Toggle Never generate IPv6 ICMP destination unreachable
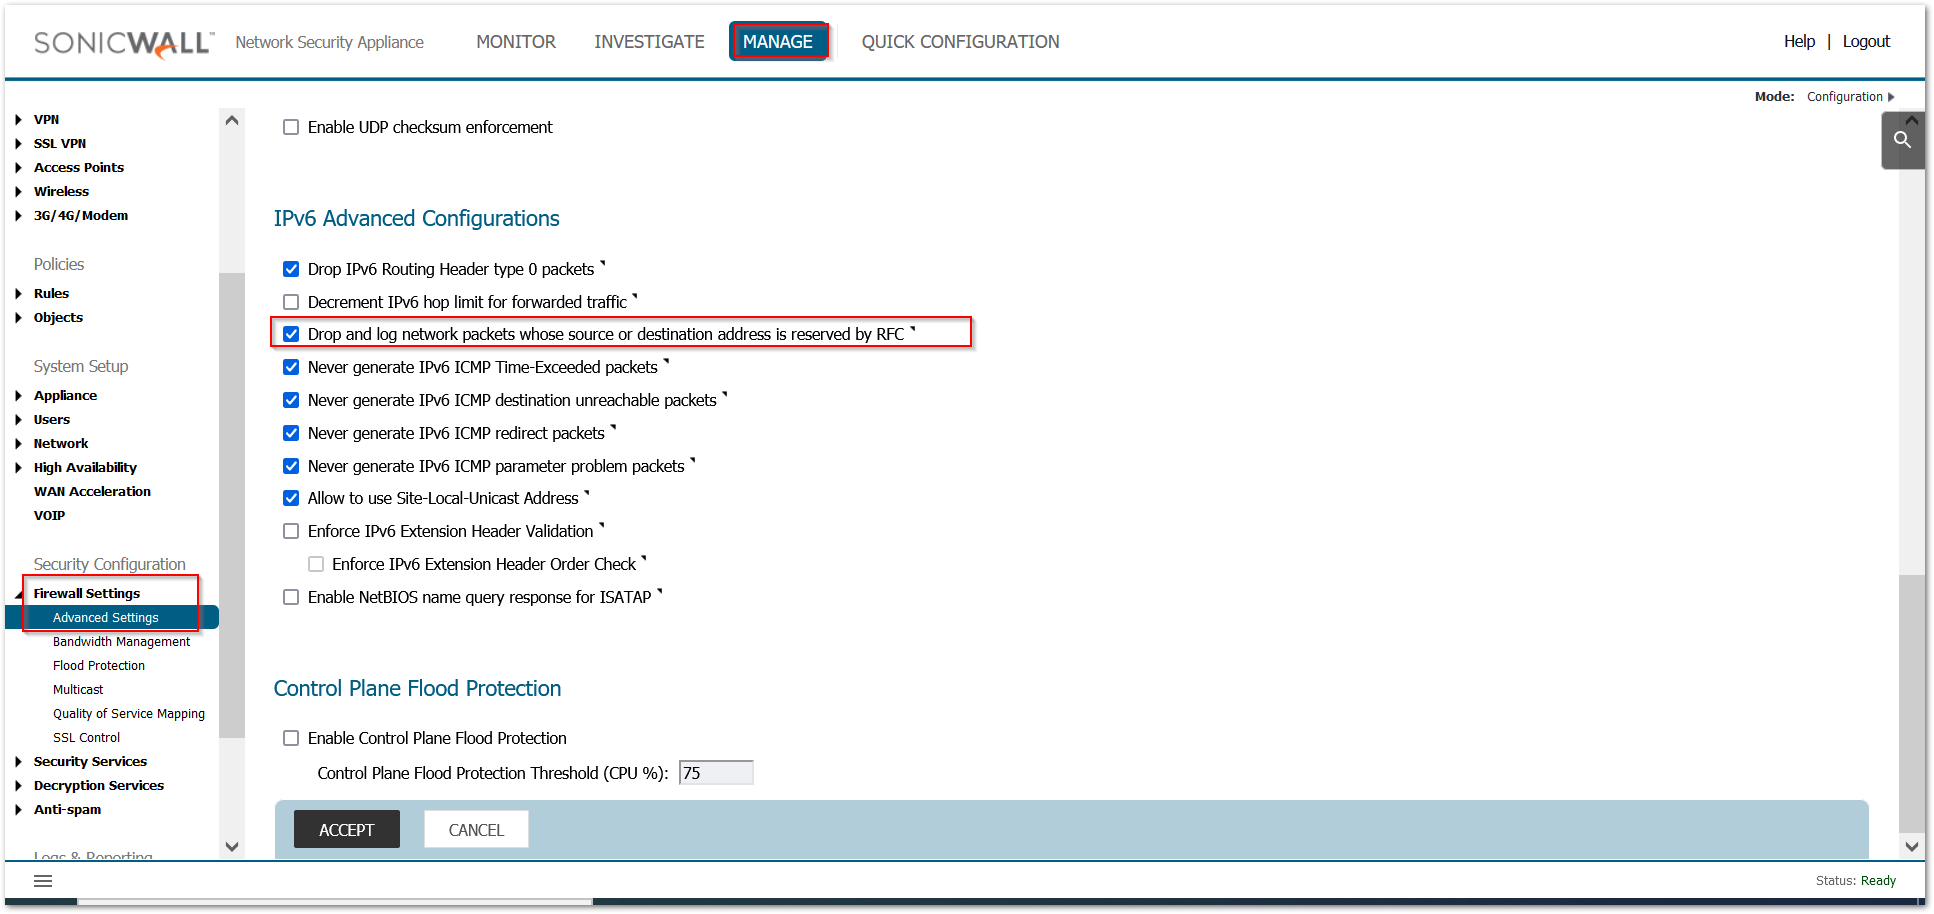 (x=291, y=400)
